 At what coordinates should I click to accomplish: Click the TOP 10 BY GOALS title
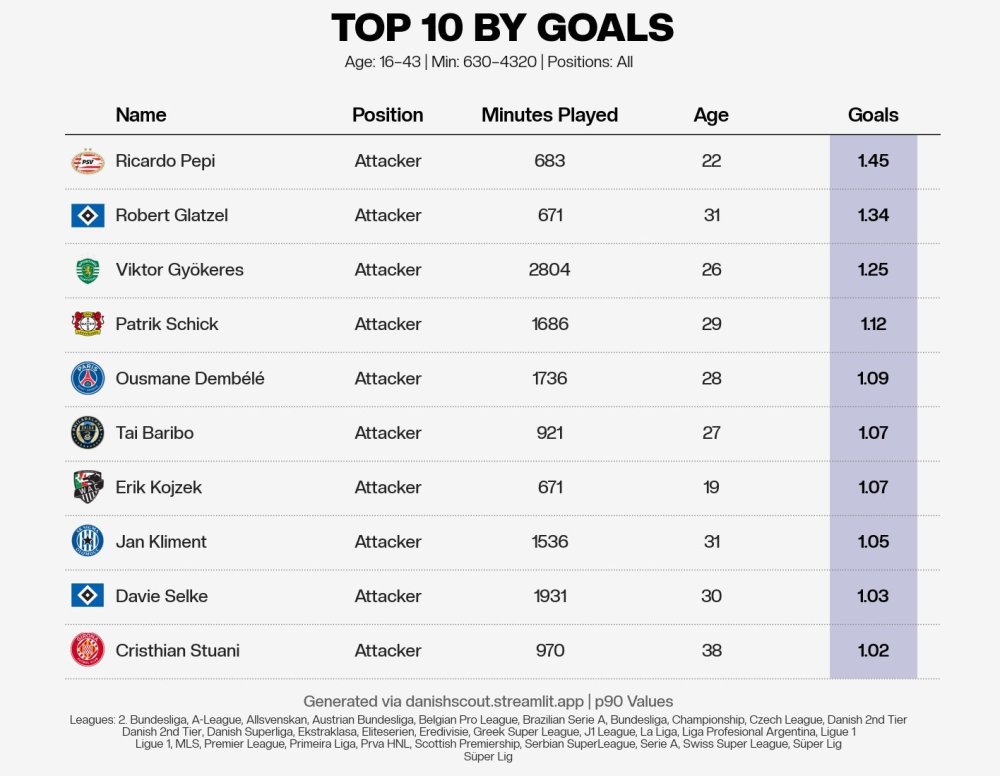(503, 28)
